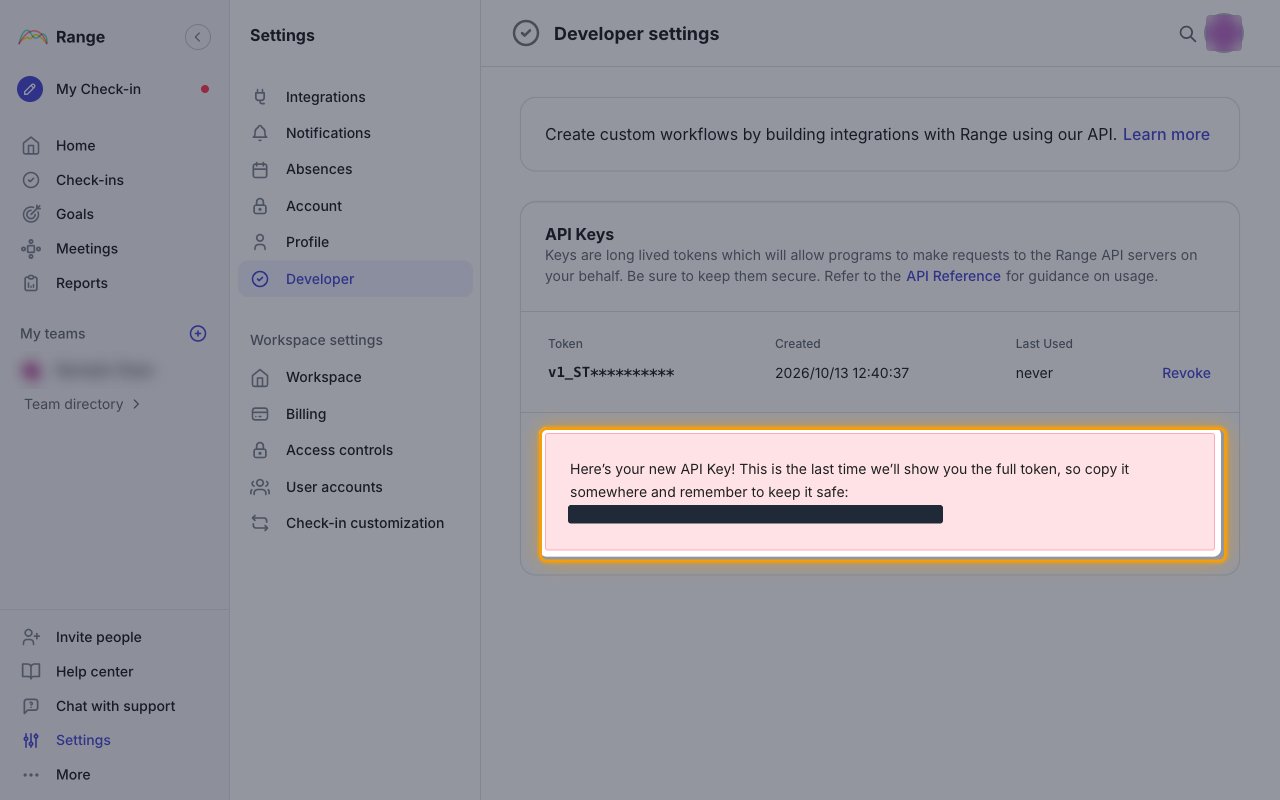Add a team with the plus icon
Image resolution: width=1280 pixels, height=800 pixels.
(x=198, y=333)
